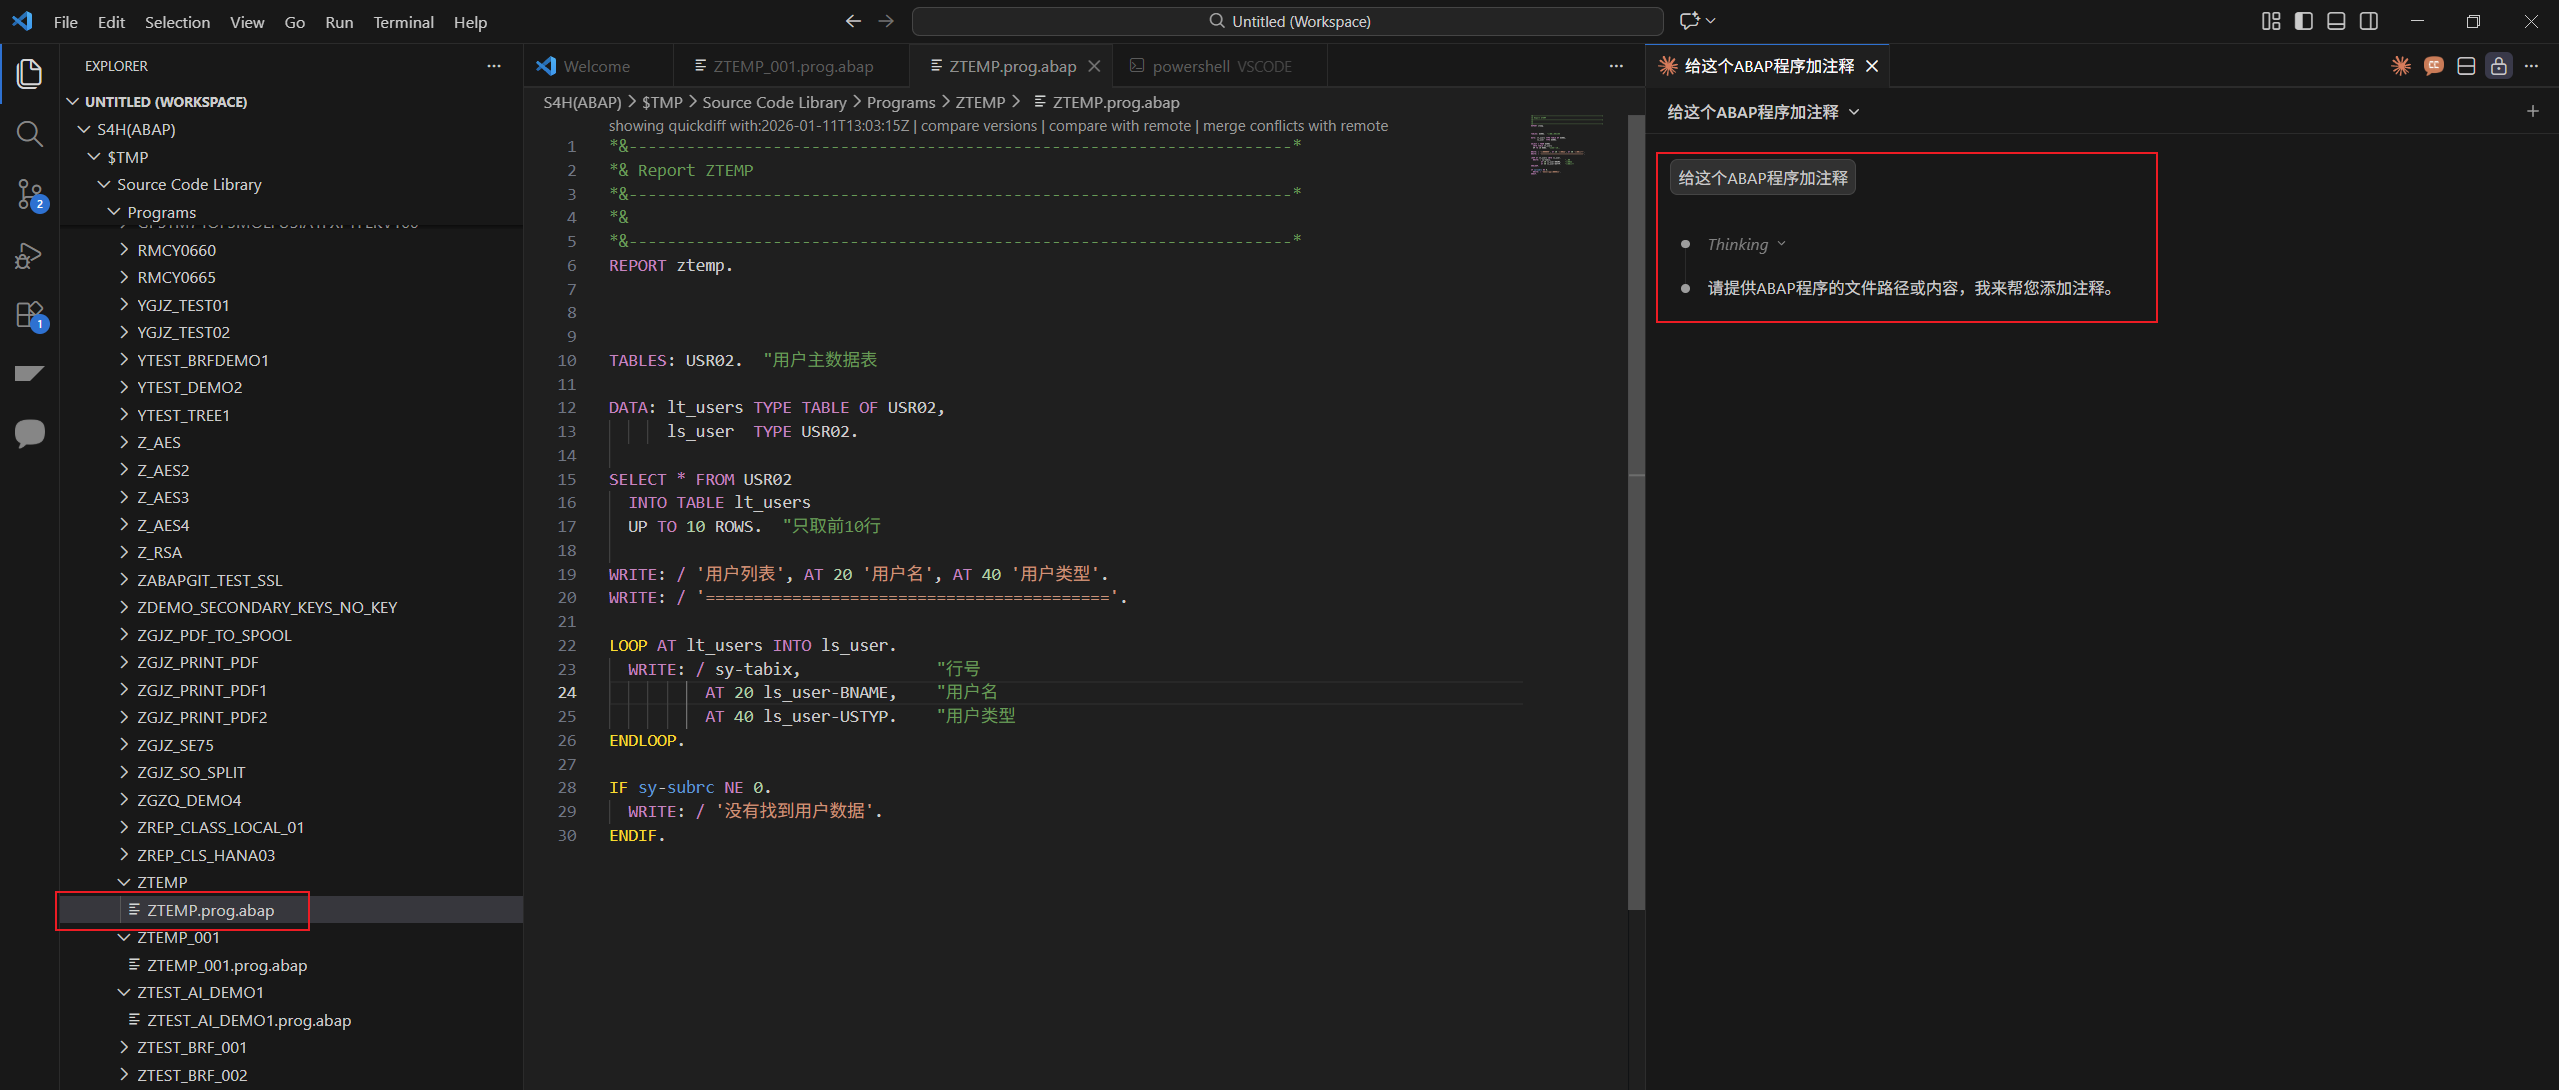
Task: Open Run and Debug view
Action: 30,256
